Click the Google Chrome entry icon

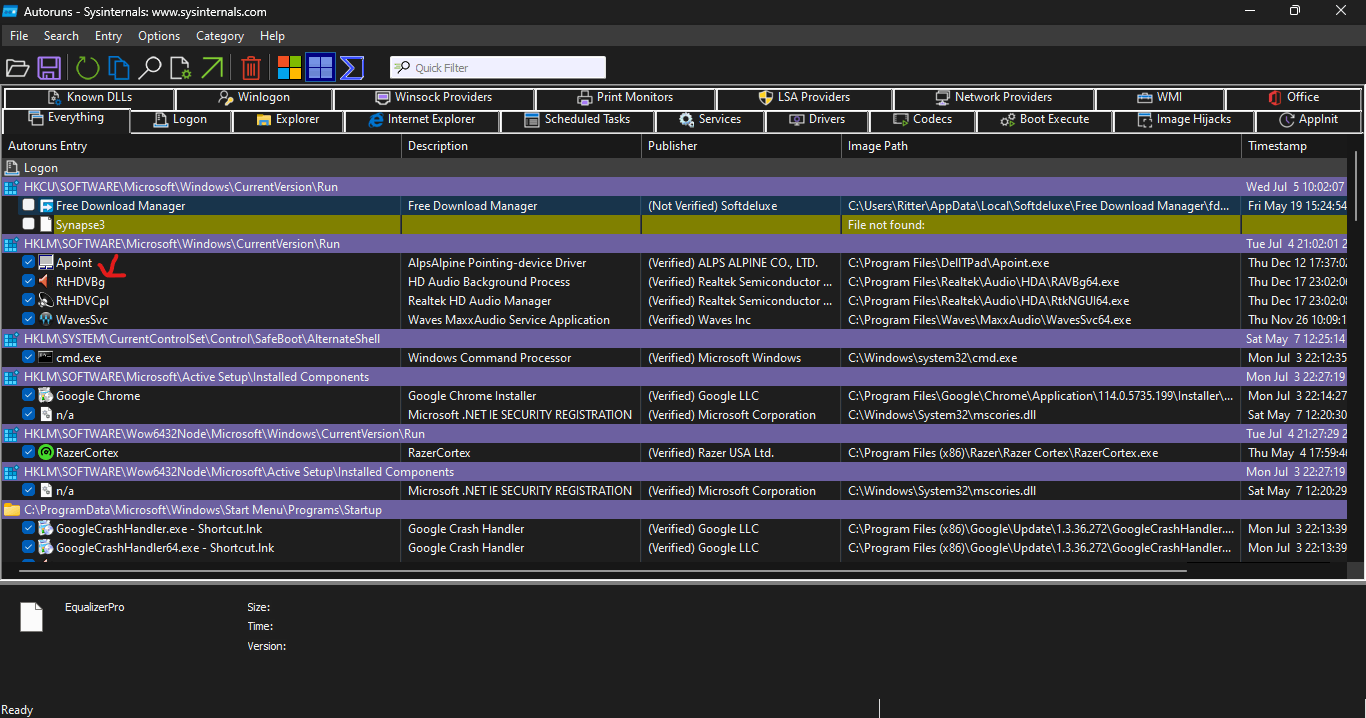point(46,396)
